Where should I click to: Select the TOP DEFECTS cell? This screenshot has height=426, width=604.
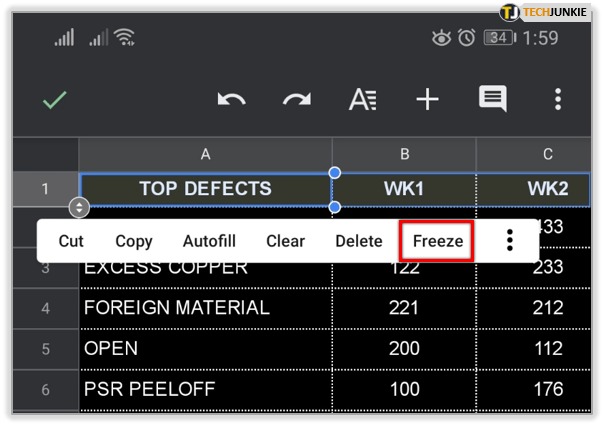pyautogui.click(x=205, y=188)
